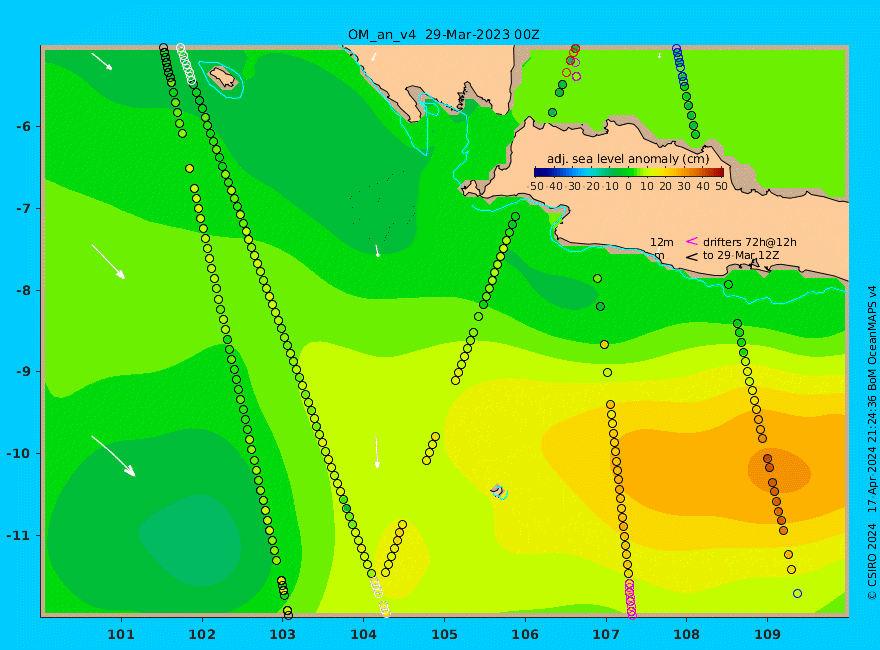Click the large white current arrow near latitude -10
Image resolution: width=880 pixels, height=650 pixels.
point(113,456)
